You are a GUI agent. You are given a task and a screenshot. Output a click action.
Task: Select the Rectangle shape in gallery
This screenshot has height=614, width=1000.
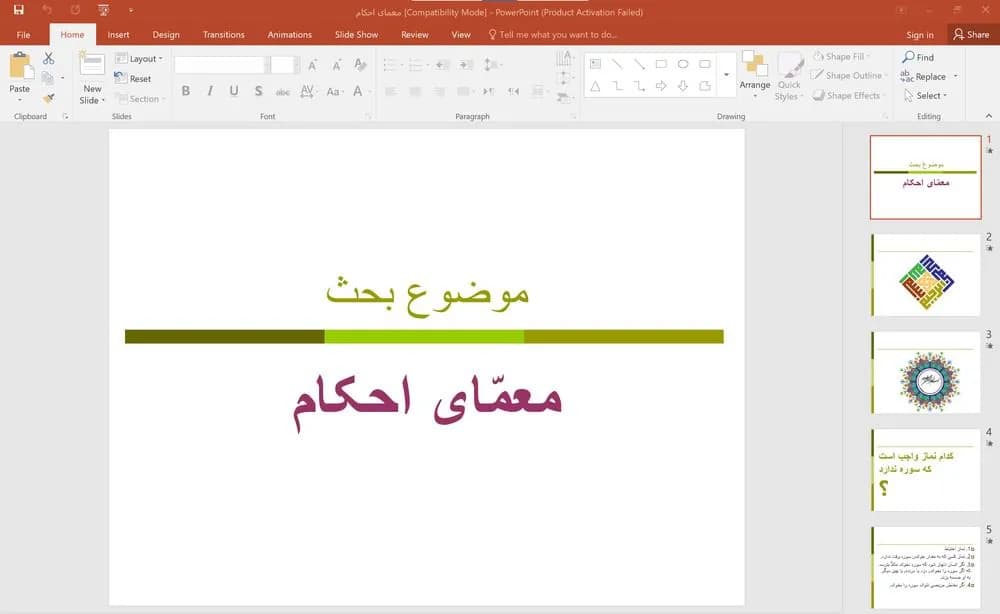click(x=661, y=64)
